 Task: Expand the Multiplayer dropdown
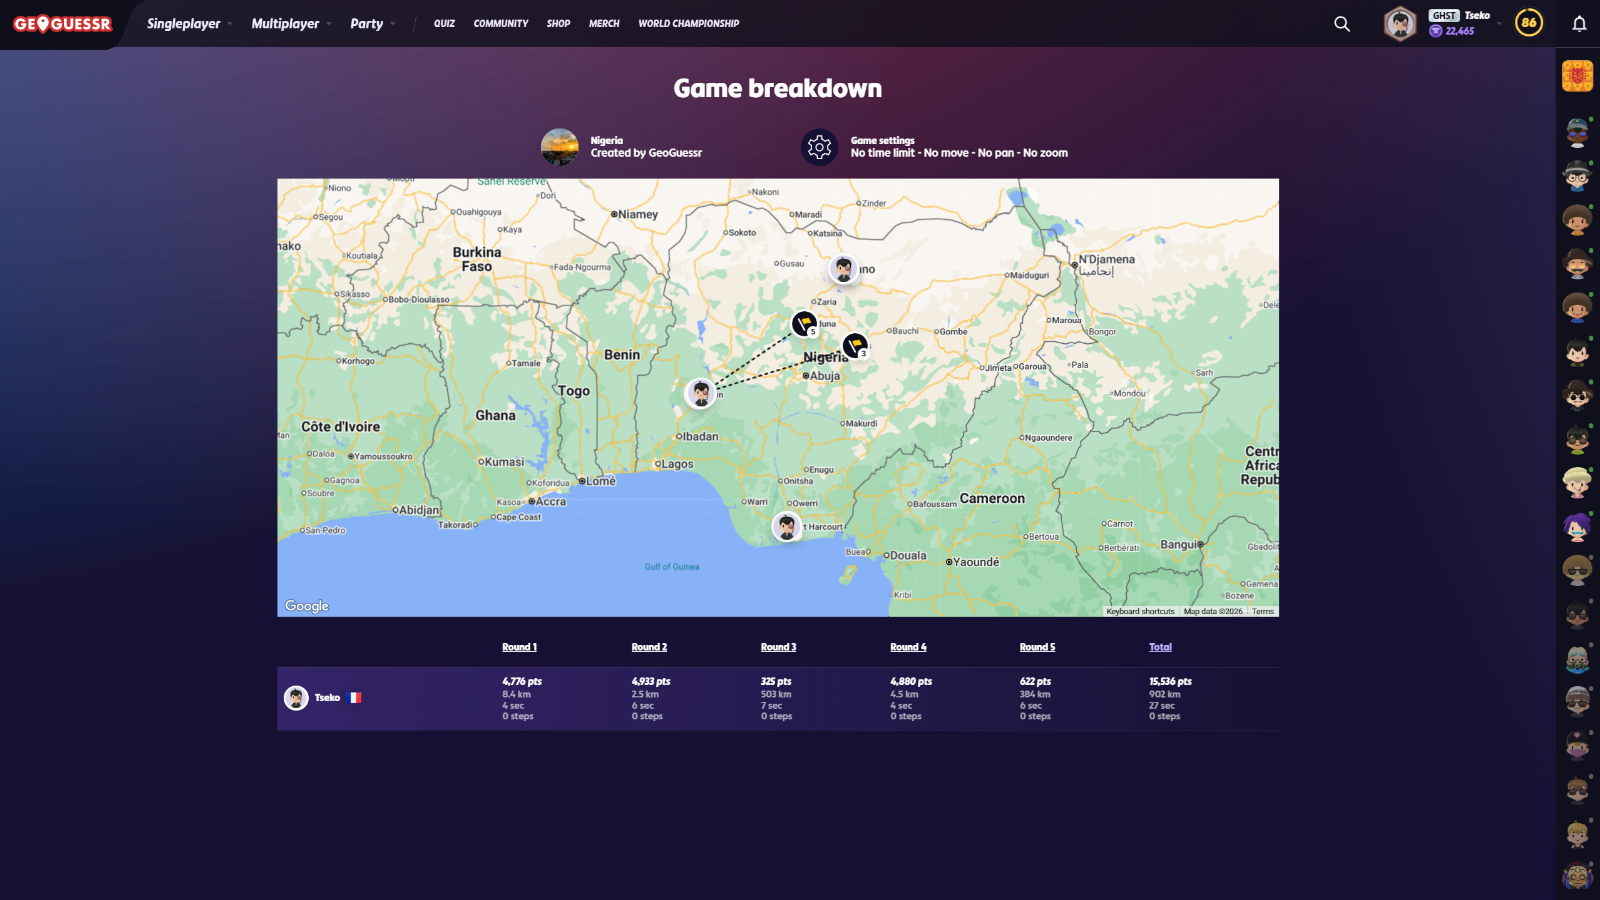click(290, 24)
